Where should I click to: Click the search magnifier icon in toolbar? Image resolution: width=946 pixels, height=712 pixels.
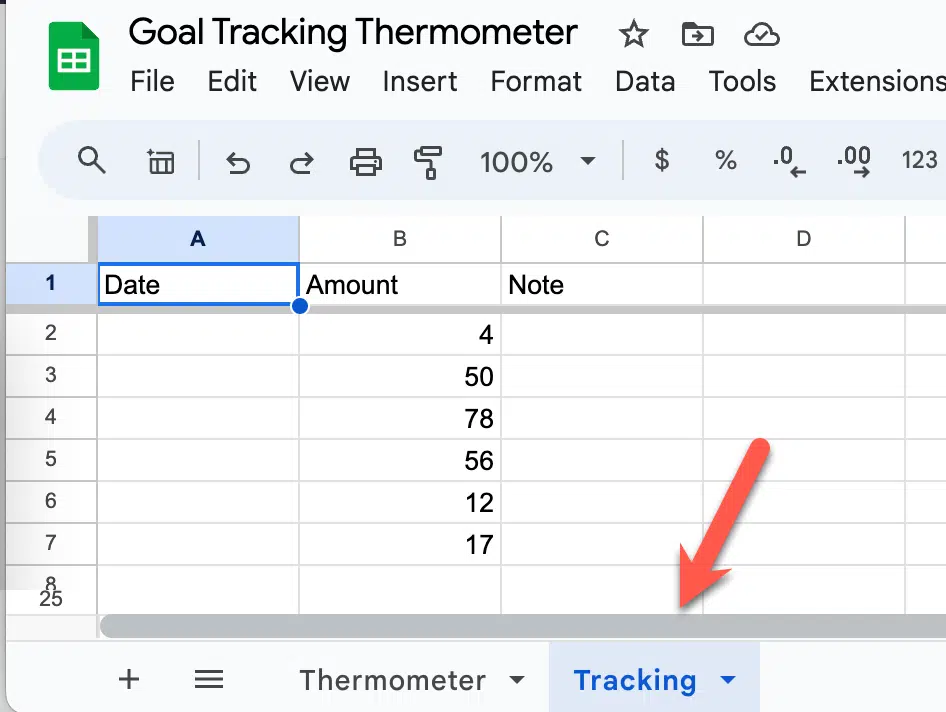click(x=92, y=161)
